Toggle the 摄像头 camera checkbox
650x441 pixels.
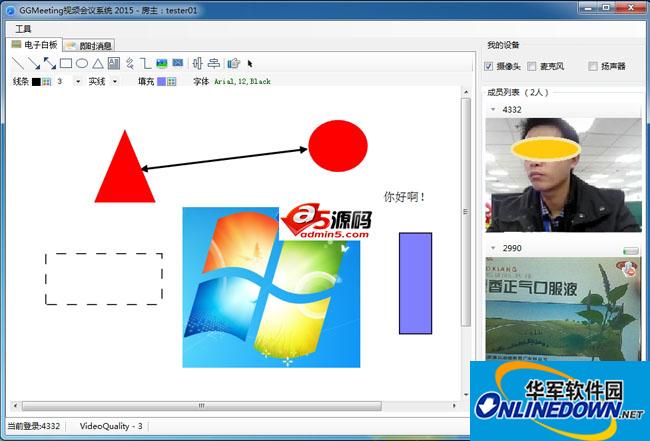coord(489,66)
